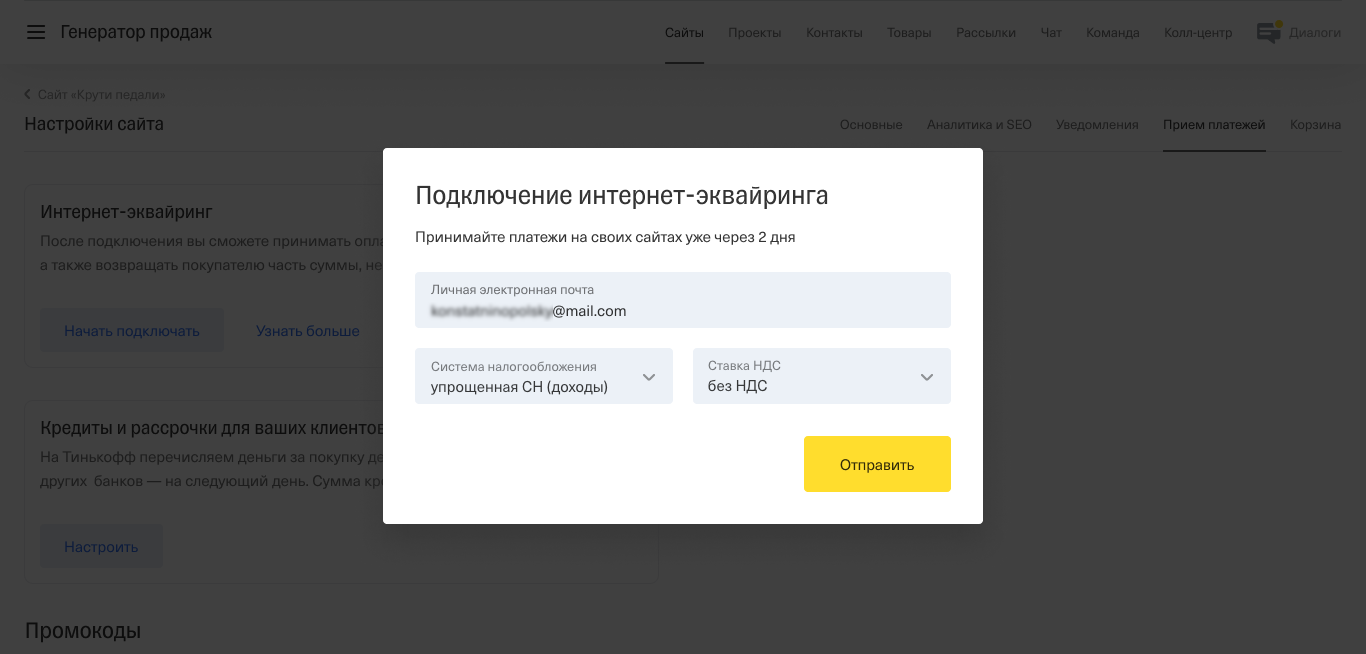This screenshot has width=1366, height=654.
Task: Open the Рассылки tab
Action: (986, 32)
